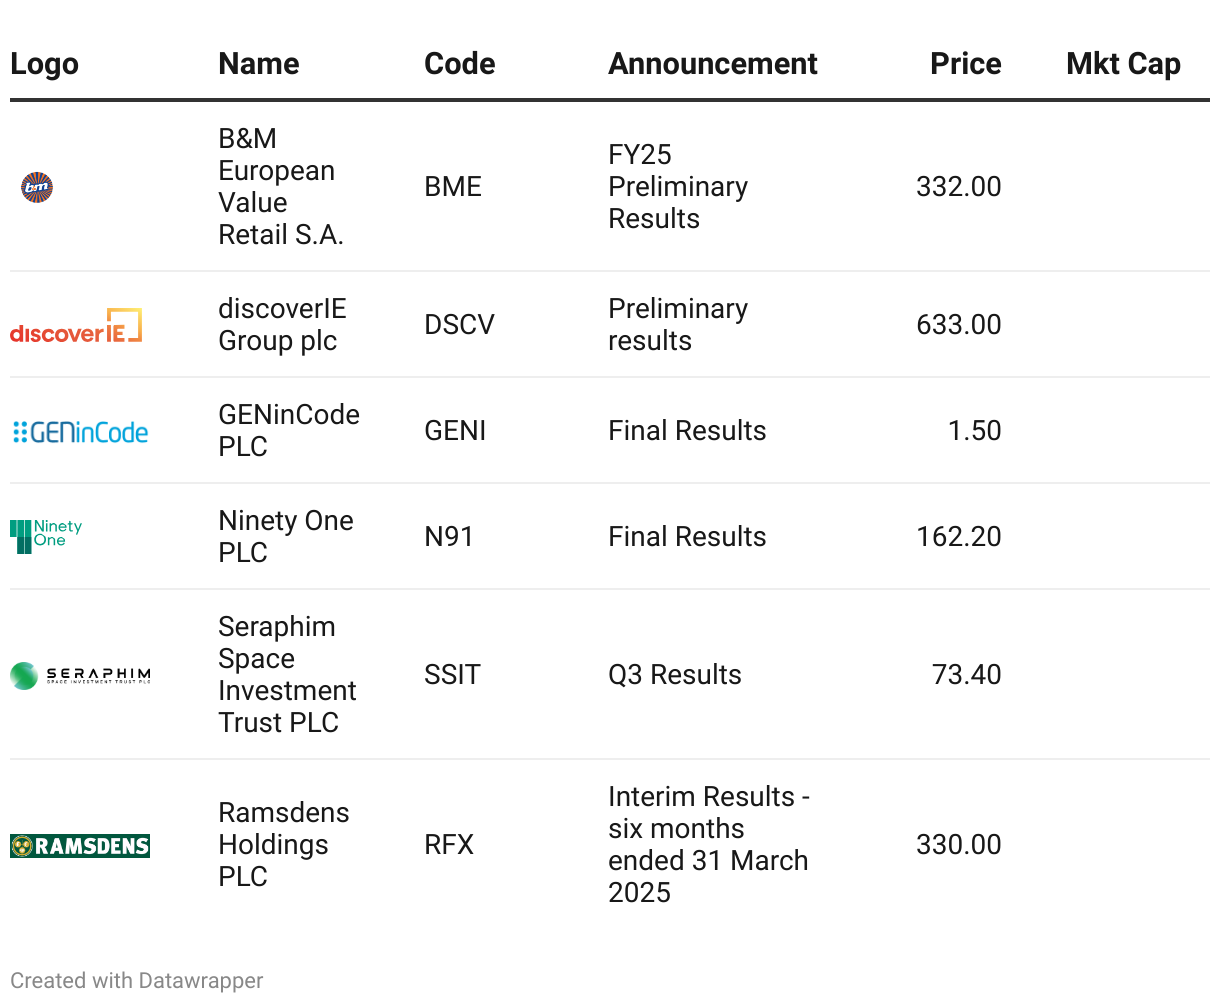Click the Logo column header

coord(44,64)
